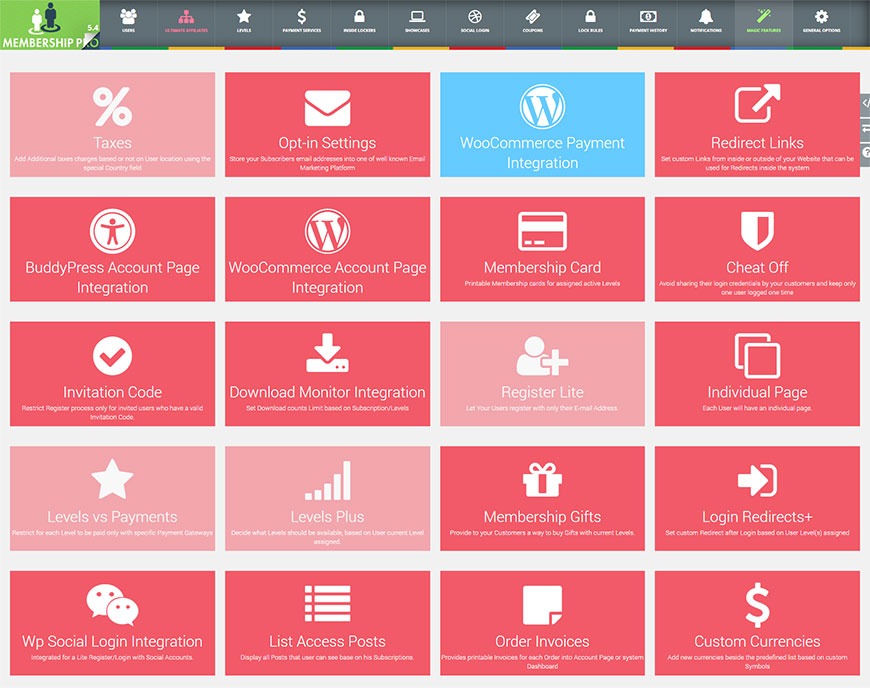The image size is (870, 688).
Task: Open the Login Redirects+ module
Action: pos(757,498)
